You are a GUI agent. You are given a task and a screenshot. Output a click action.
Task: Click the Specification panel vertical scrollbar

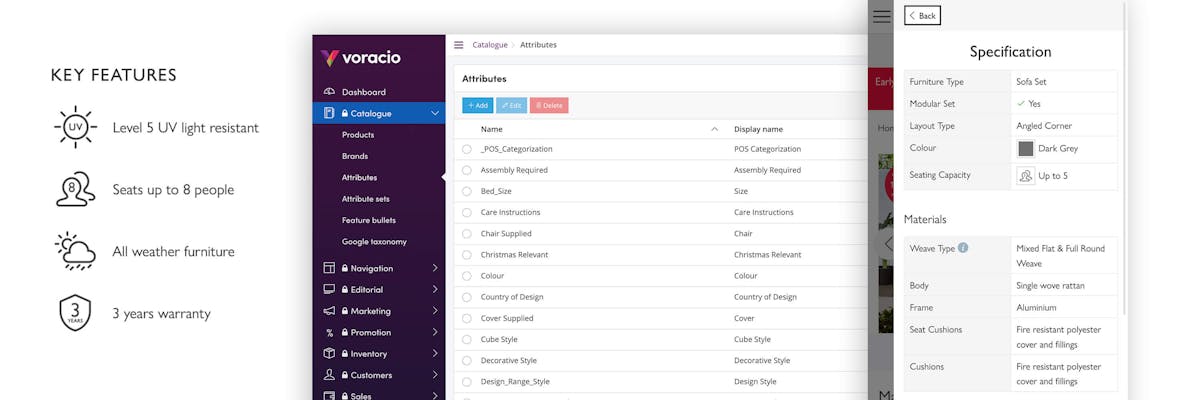tap(1124, 160)
